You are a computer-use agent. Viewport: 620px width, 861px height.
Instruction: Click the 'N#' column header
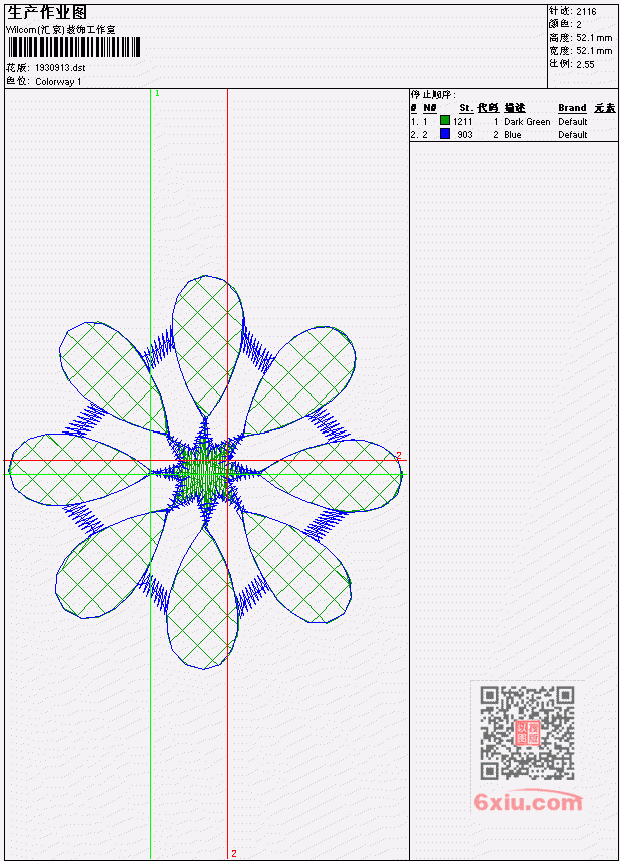pos(429,108)
